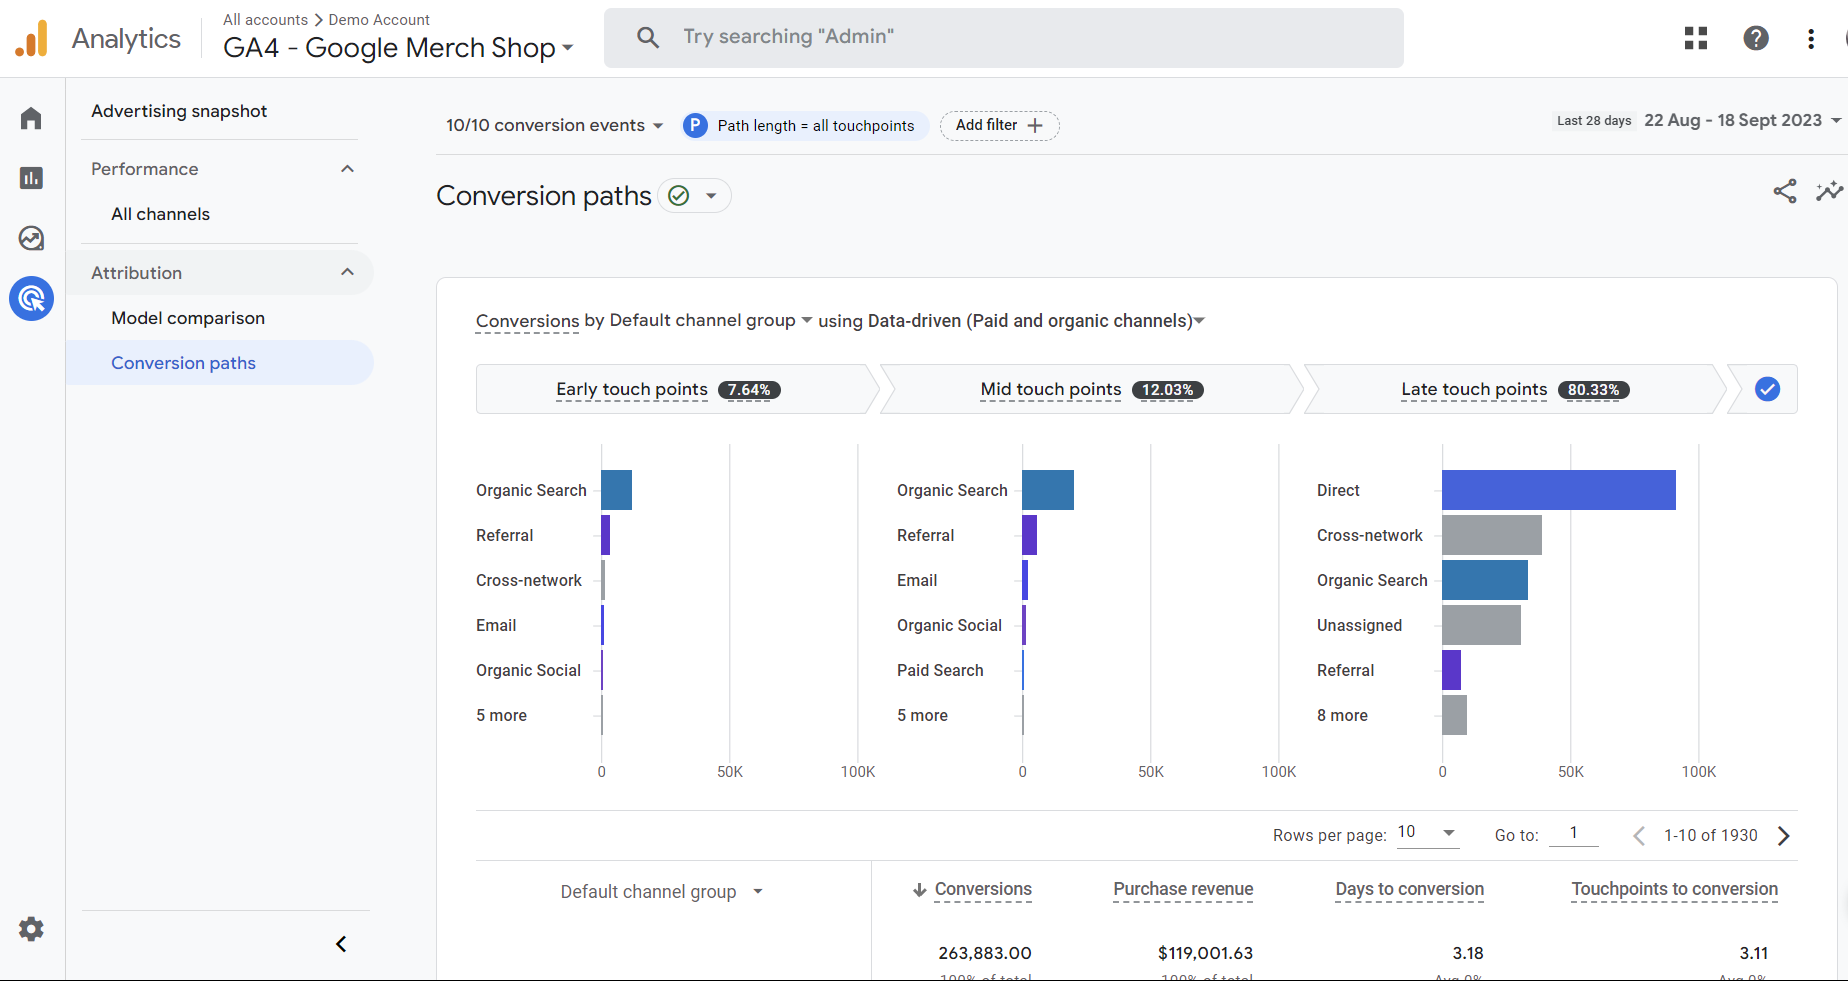This screenshot has width=1848, height=981.
Task: Open the Explore icon in left rail
Action: point(31,238)
